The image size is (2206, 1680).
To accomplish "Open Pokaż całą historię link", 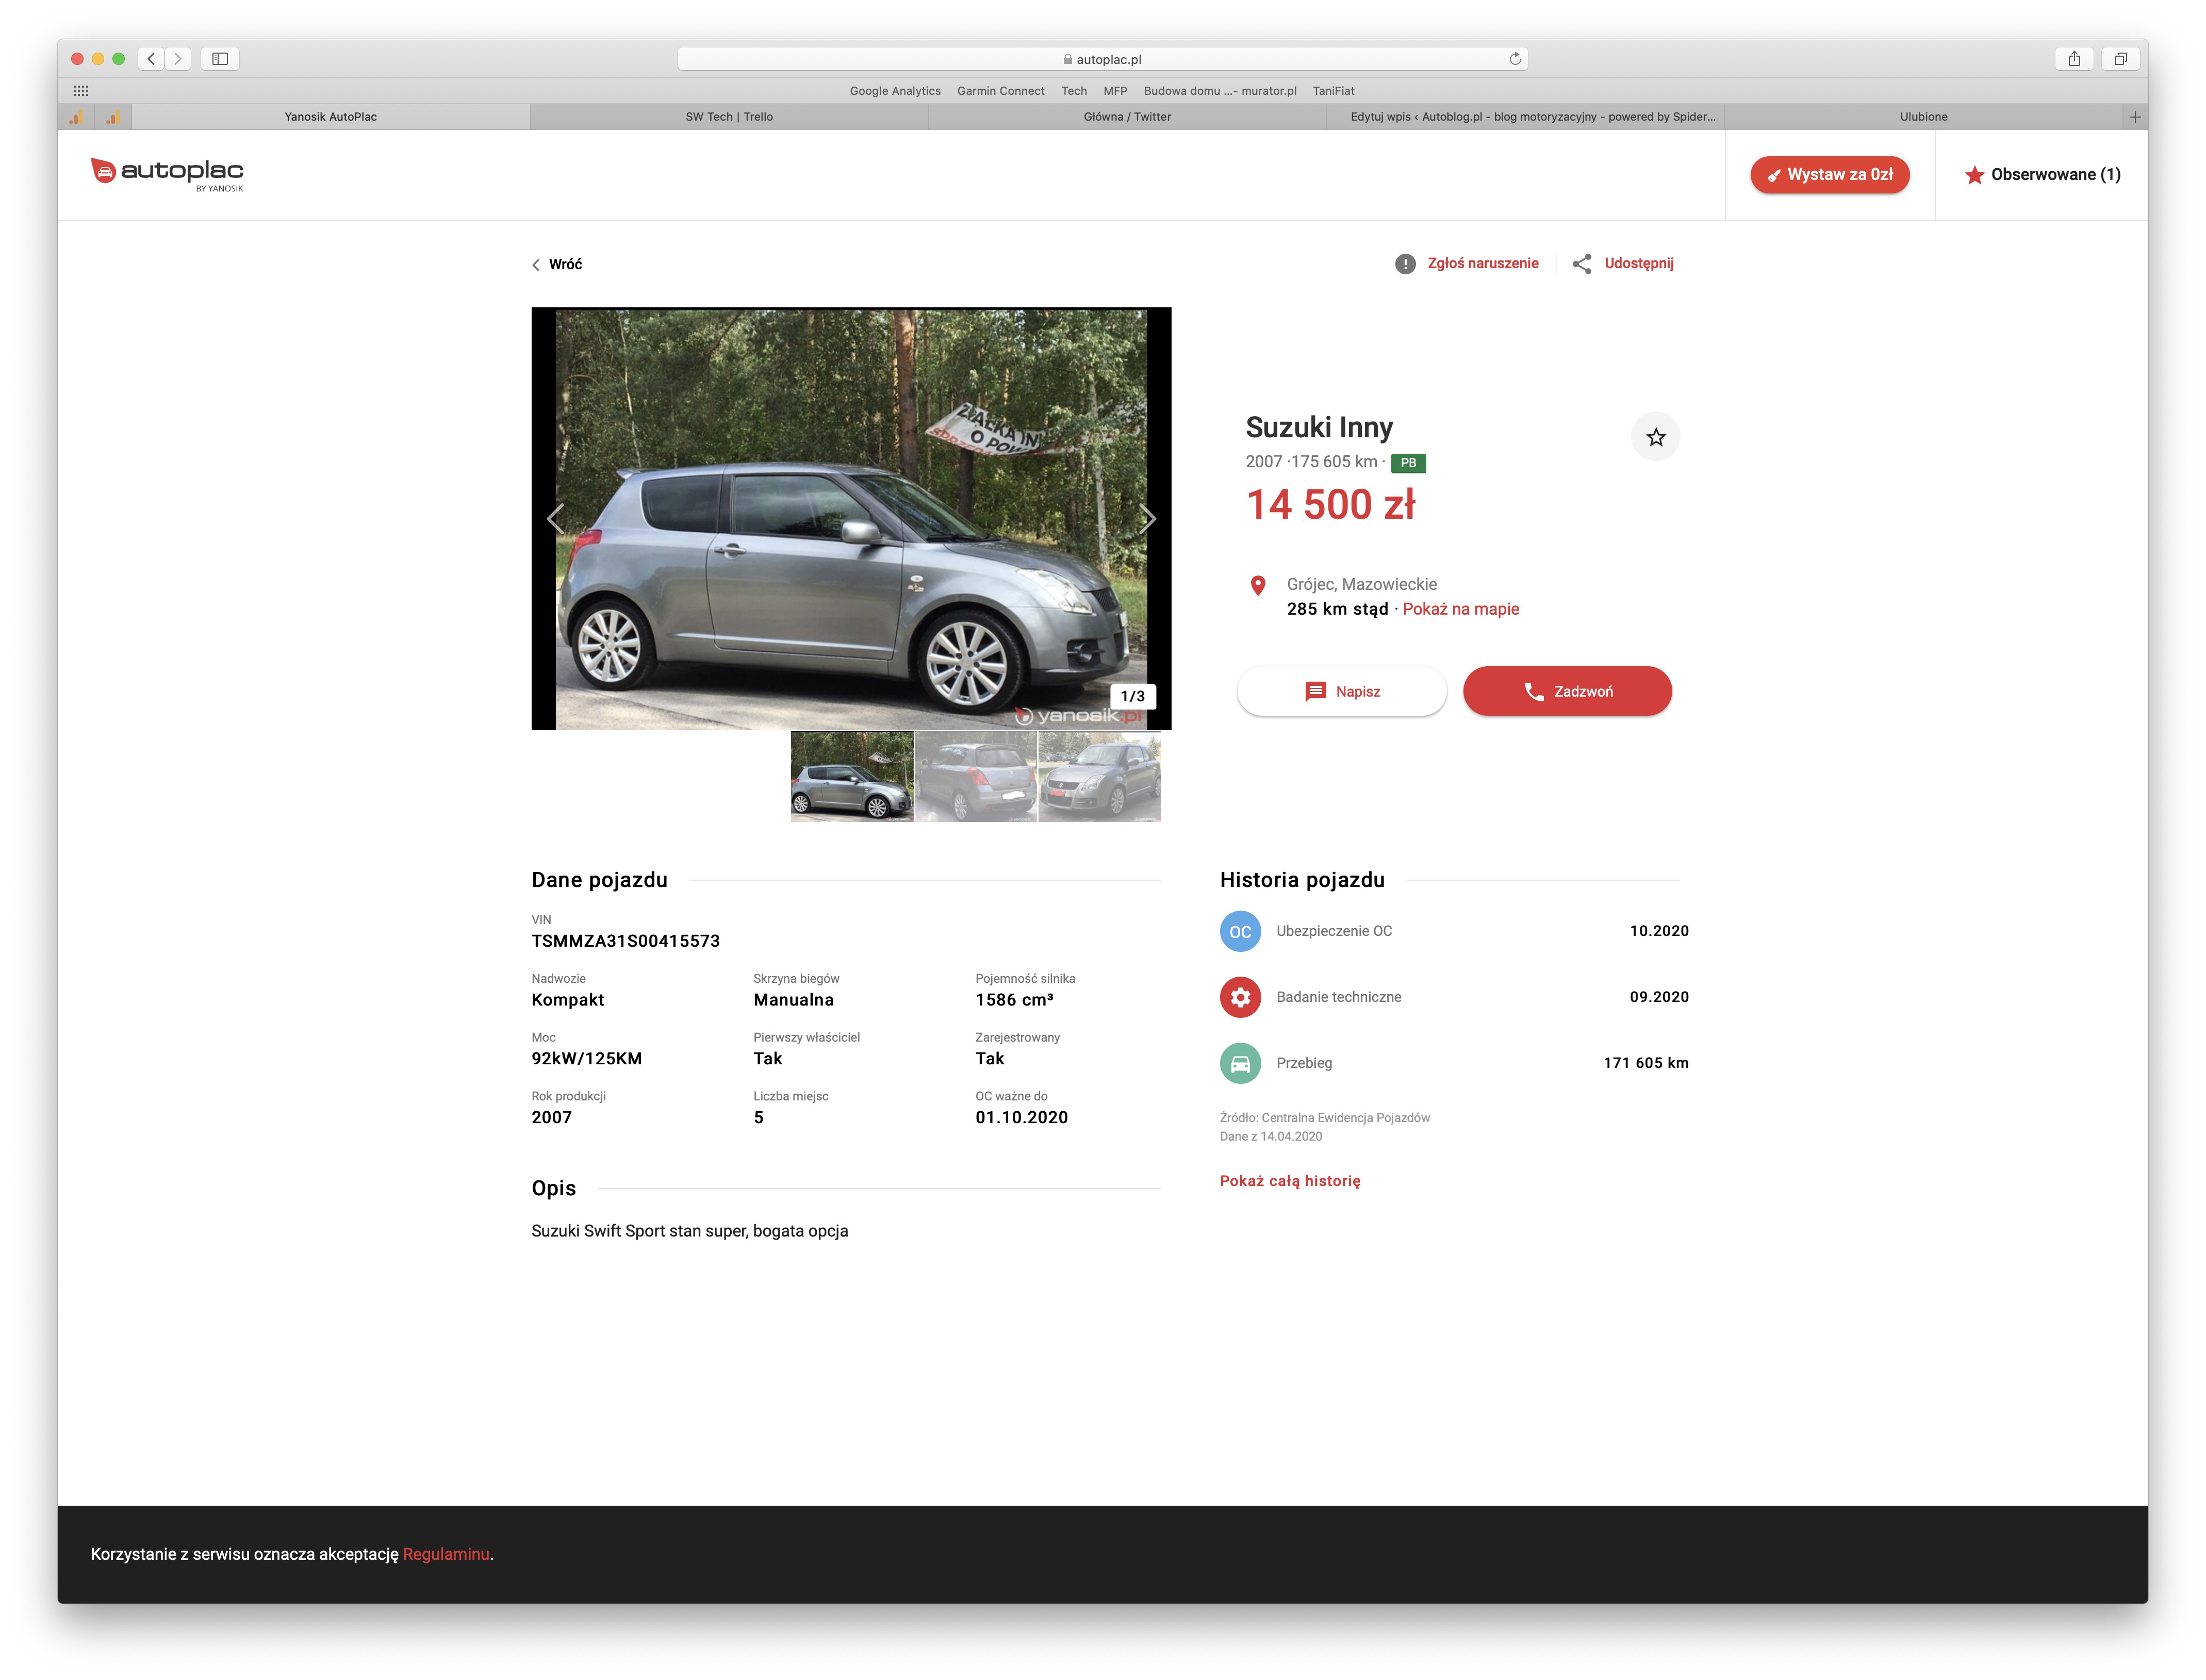I will pyautogui.click(x=1290, y=1181).
